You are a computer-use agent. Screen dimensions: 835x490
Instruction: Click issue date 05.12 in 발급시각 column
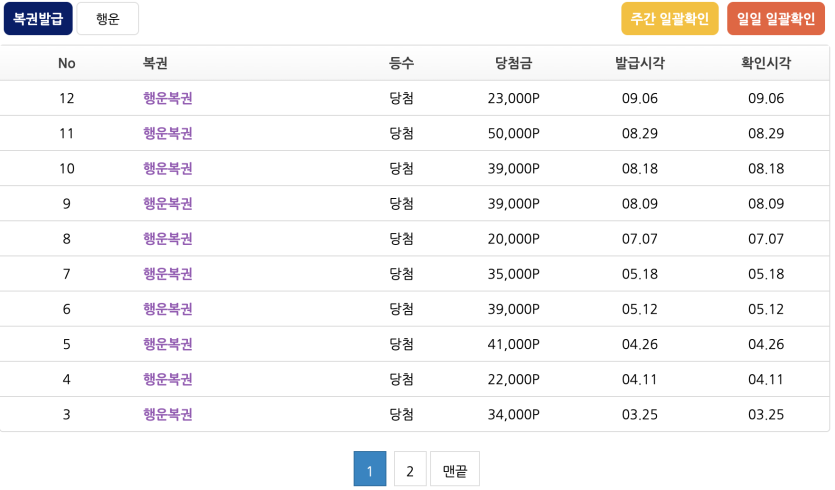(640, 309)
